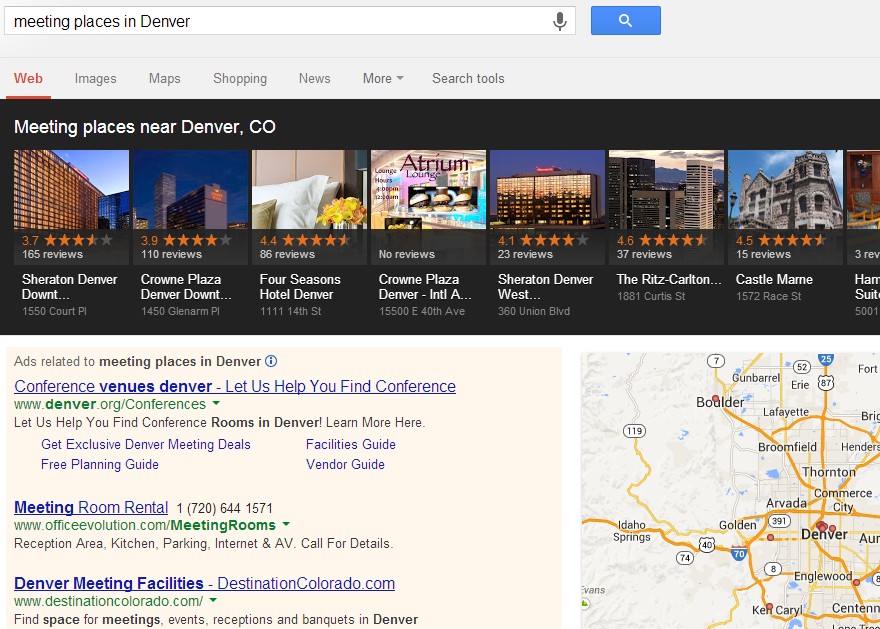Click the voice search microphone icon
Viewport: 880px width, 629px height.
tap(560, 21)
